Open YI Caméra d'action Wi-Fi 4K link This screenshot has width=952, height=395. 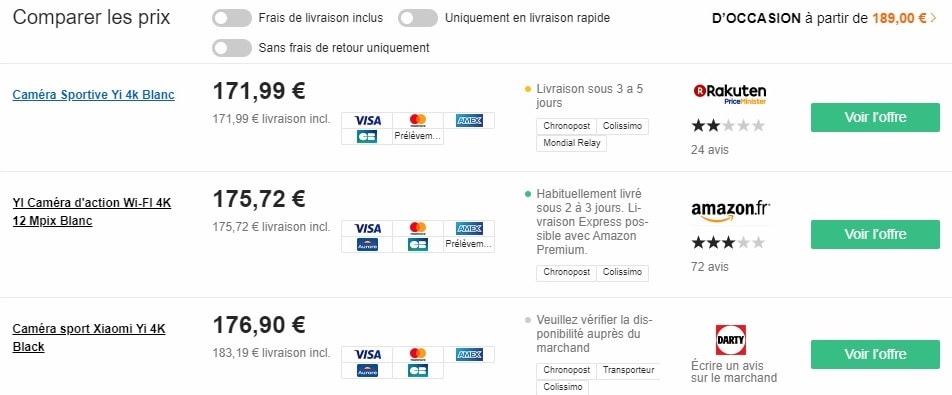coord(92,212)
